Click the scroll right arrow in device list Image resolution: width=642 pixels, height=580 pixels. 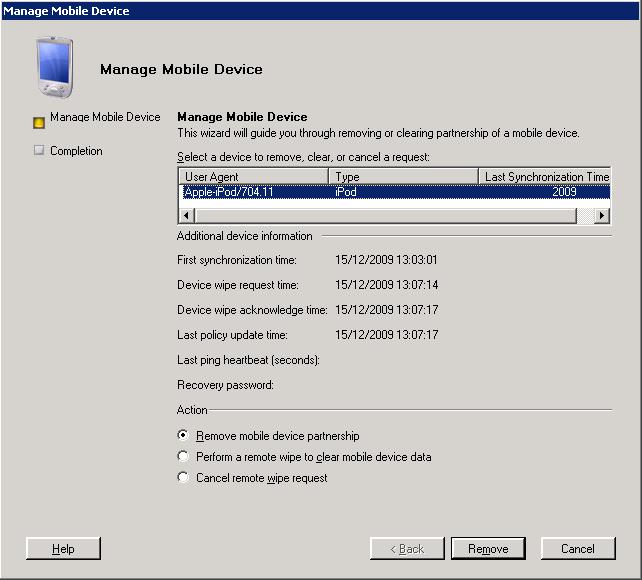coord(602,216)
